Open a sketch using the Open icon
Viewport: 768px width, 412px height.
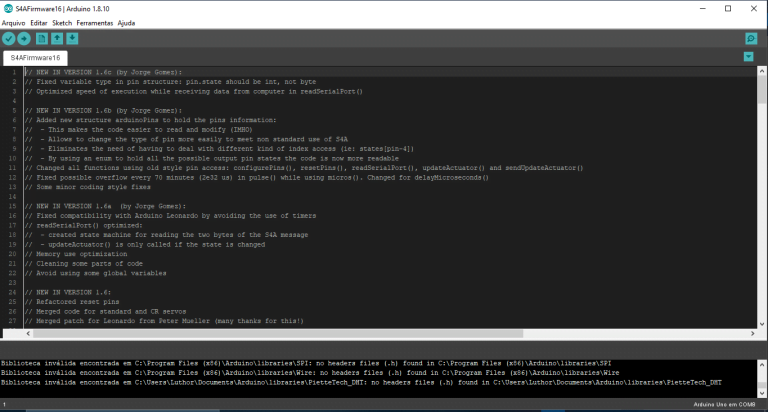(x=57, y=38)
